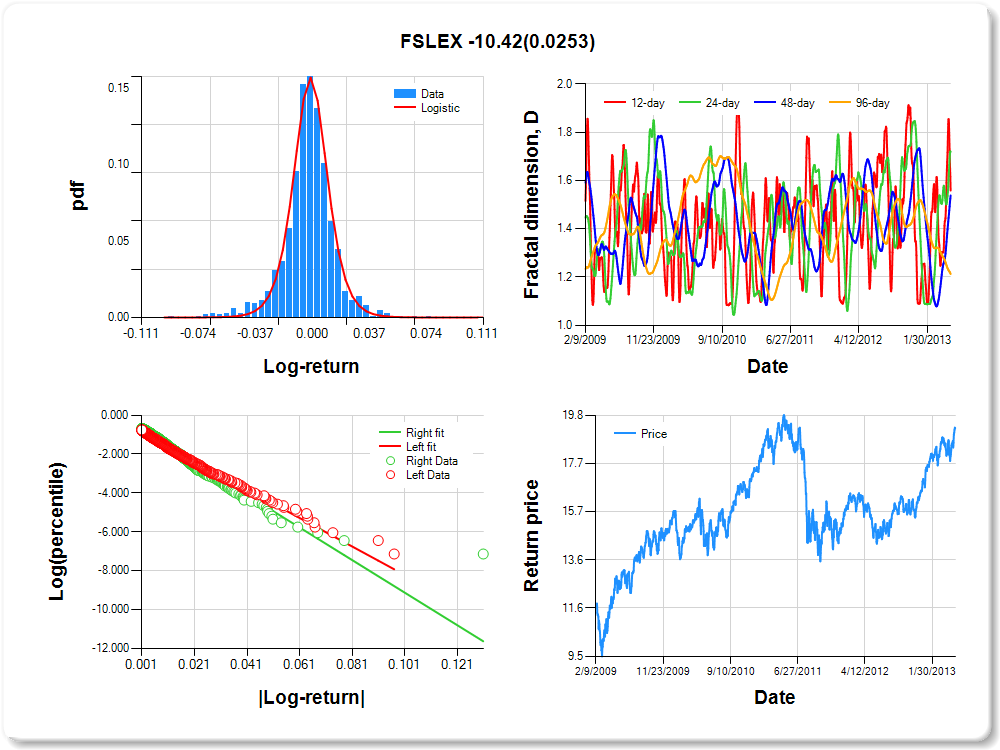The height and width of the screenshot is (750, 1000).
Task: Click the |Log-return| axis title
Action: point(311,697)
